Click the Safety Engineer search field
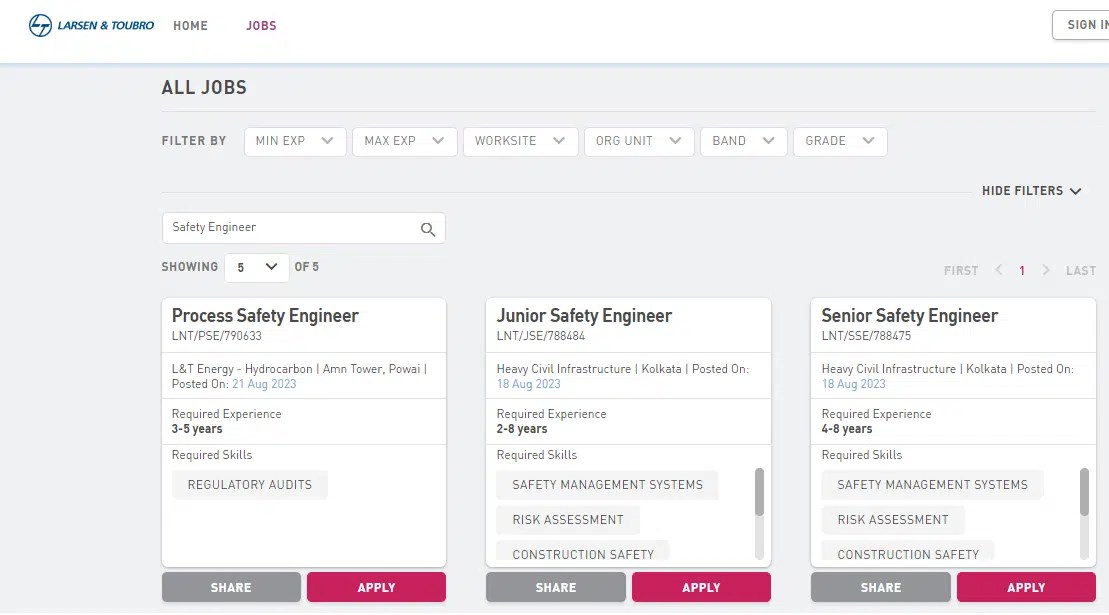 (290, 228)
